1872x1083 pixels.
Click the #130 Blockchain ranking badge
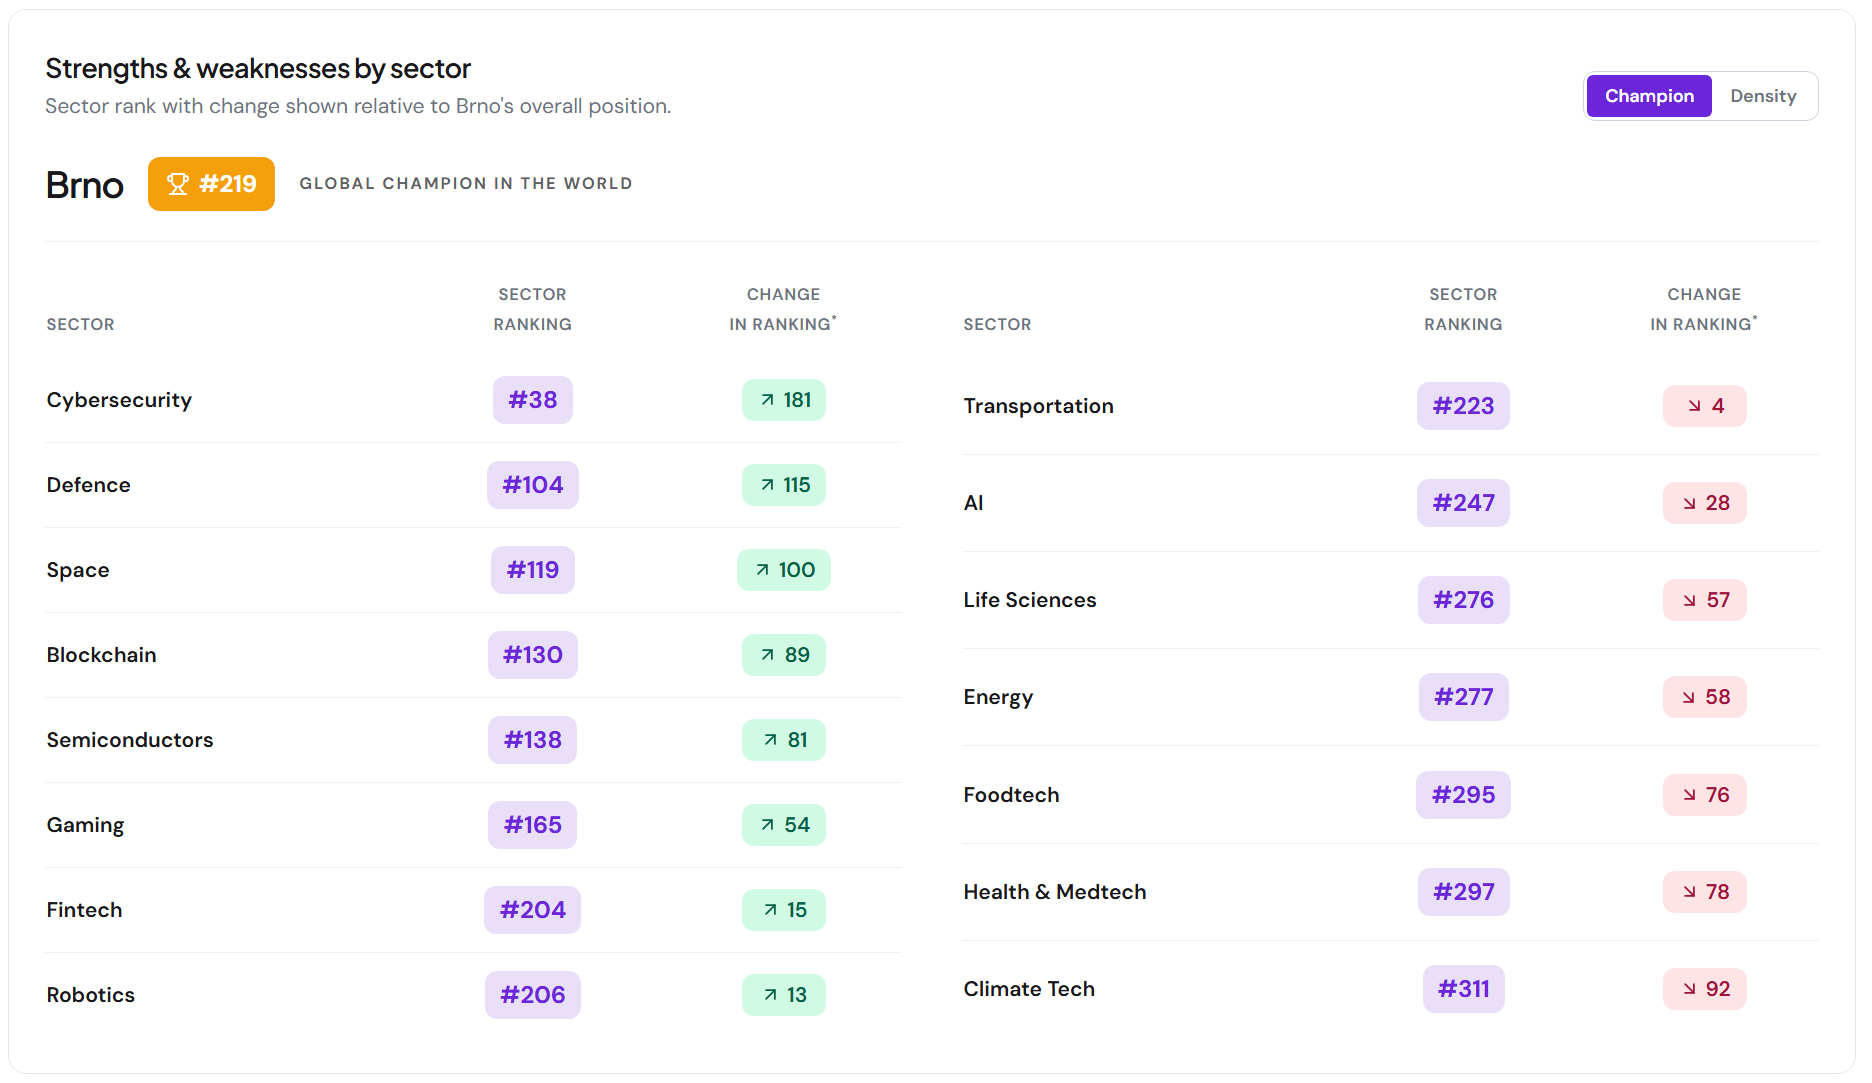[533, 655]
